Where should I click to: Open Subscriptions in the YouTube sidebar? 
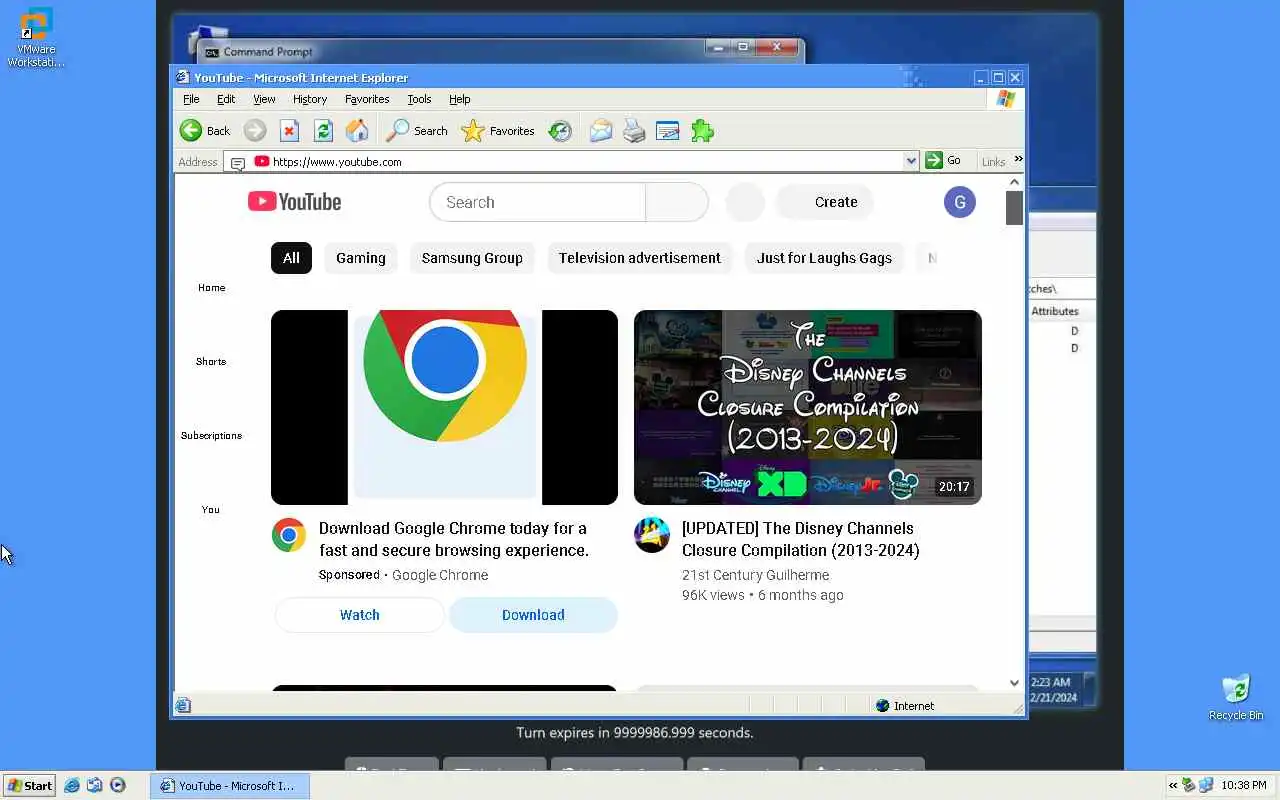coord(211,436)
